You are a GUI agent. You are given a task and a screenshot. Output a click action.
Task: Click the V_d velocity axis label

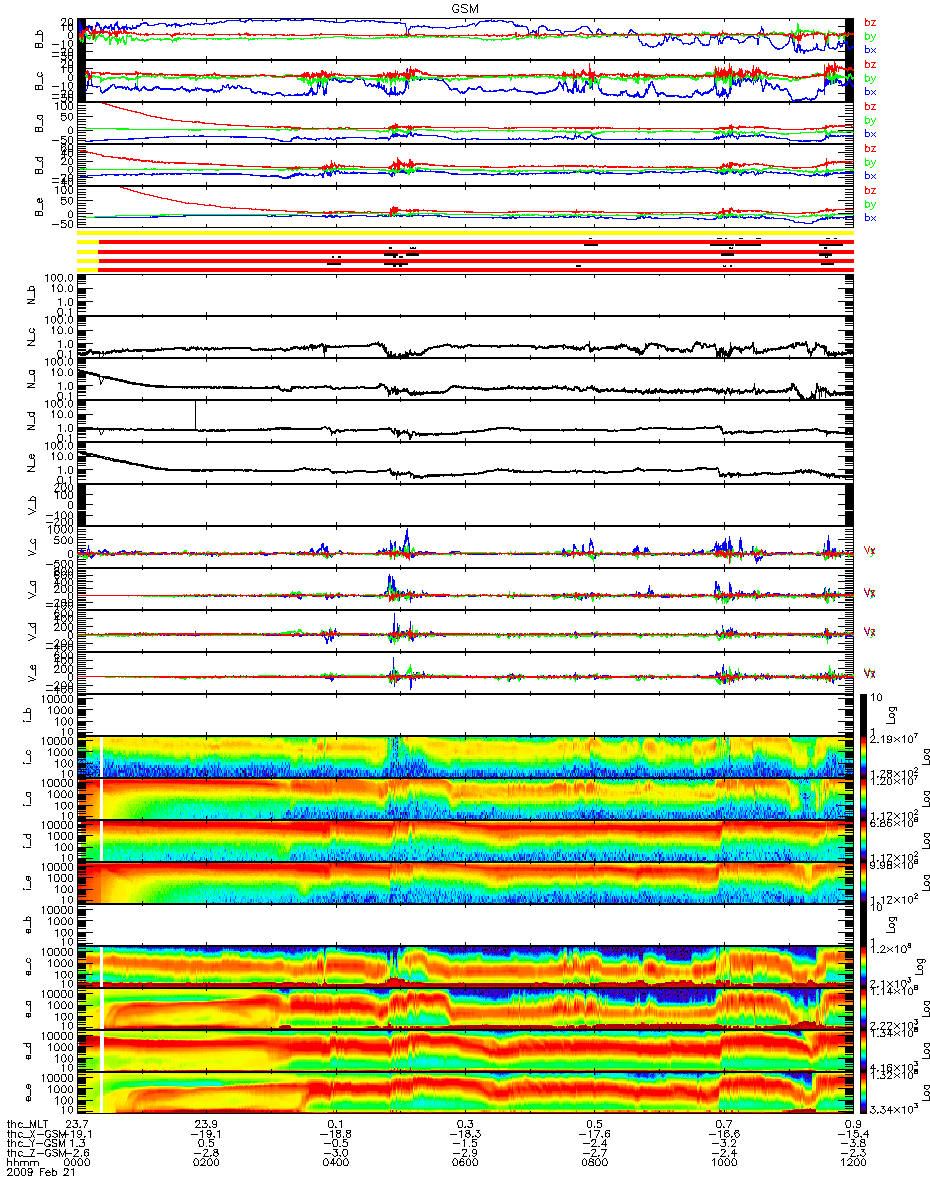(x=30, y=632)
